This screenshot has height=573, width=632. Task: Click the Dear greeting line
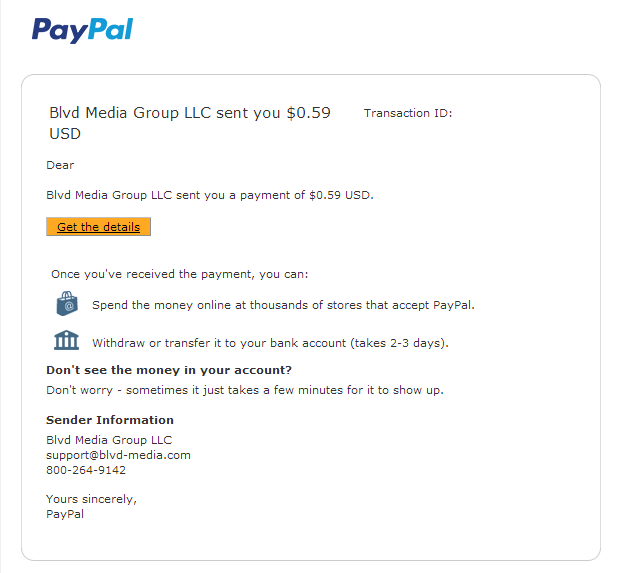pyautogui.click(x=60, y=165)
